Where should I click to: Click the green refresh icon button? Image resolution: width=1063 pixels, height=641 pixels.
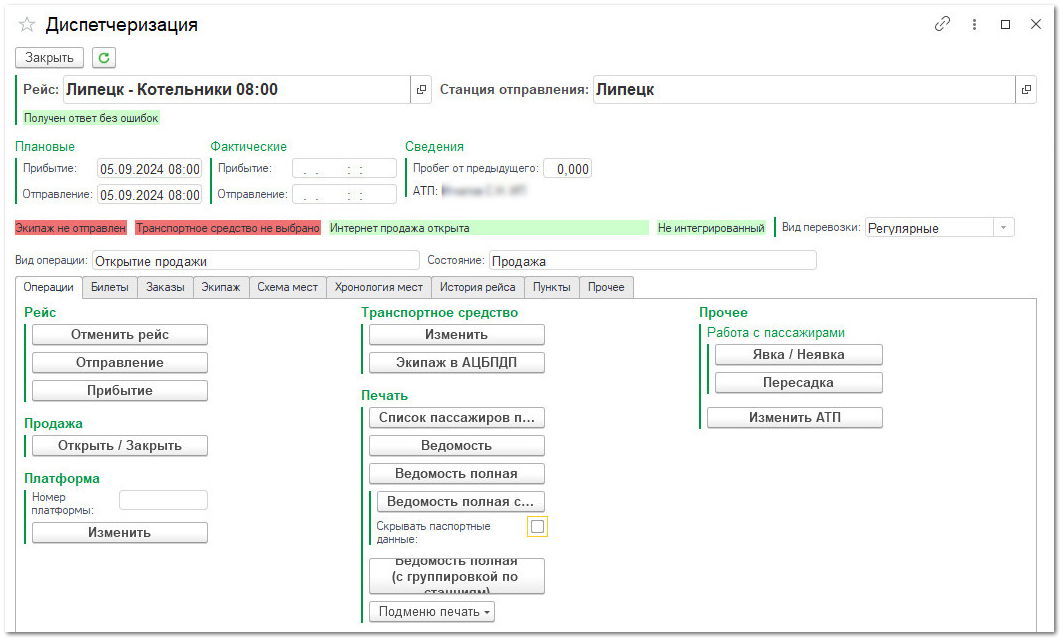(x=104, y=58)
